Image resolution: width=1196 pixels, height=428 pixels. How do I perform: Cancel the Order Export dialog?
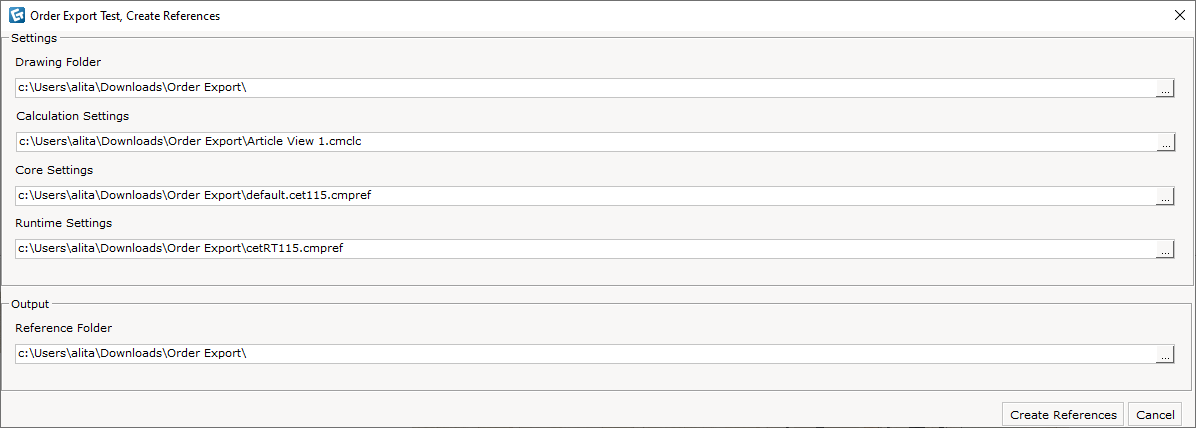1155,415
